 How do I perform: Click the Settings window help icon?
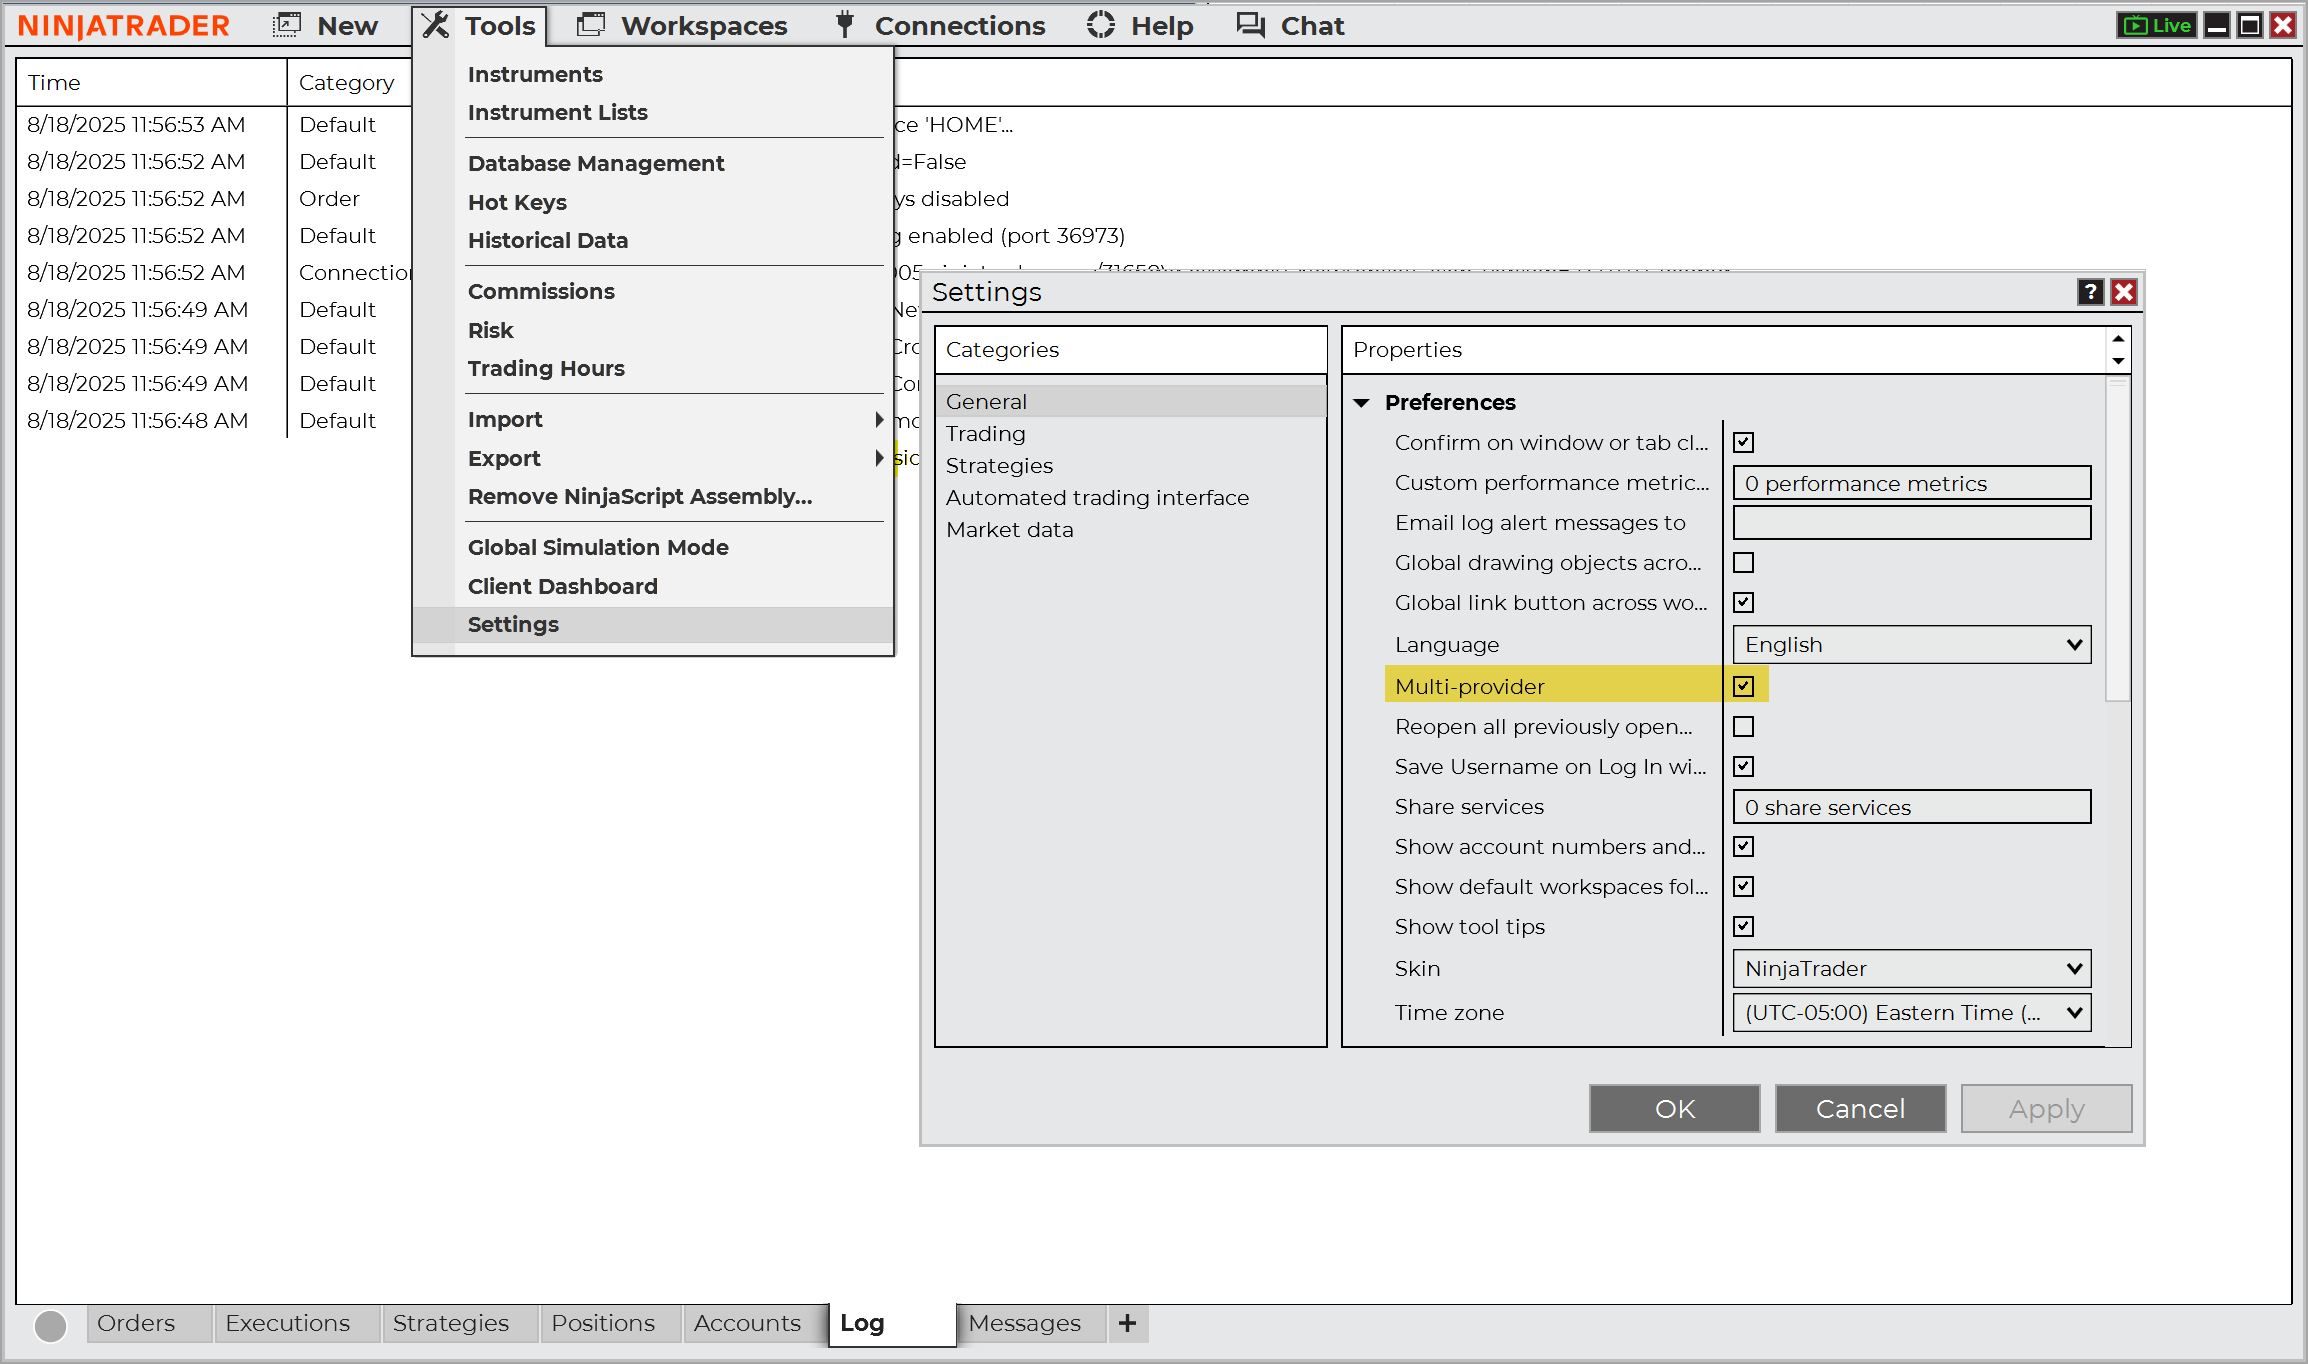[2091, 292]
